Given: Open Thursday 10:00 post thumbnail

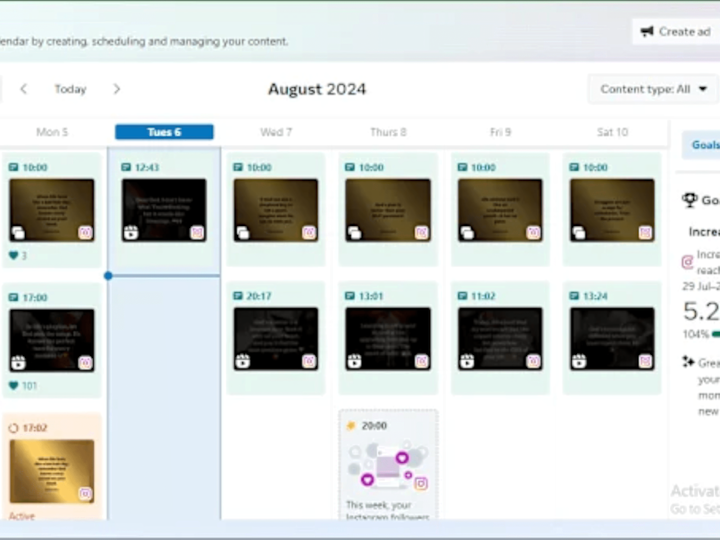Looking at the screenshot, I should 388,210.
